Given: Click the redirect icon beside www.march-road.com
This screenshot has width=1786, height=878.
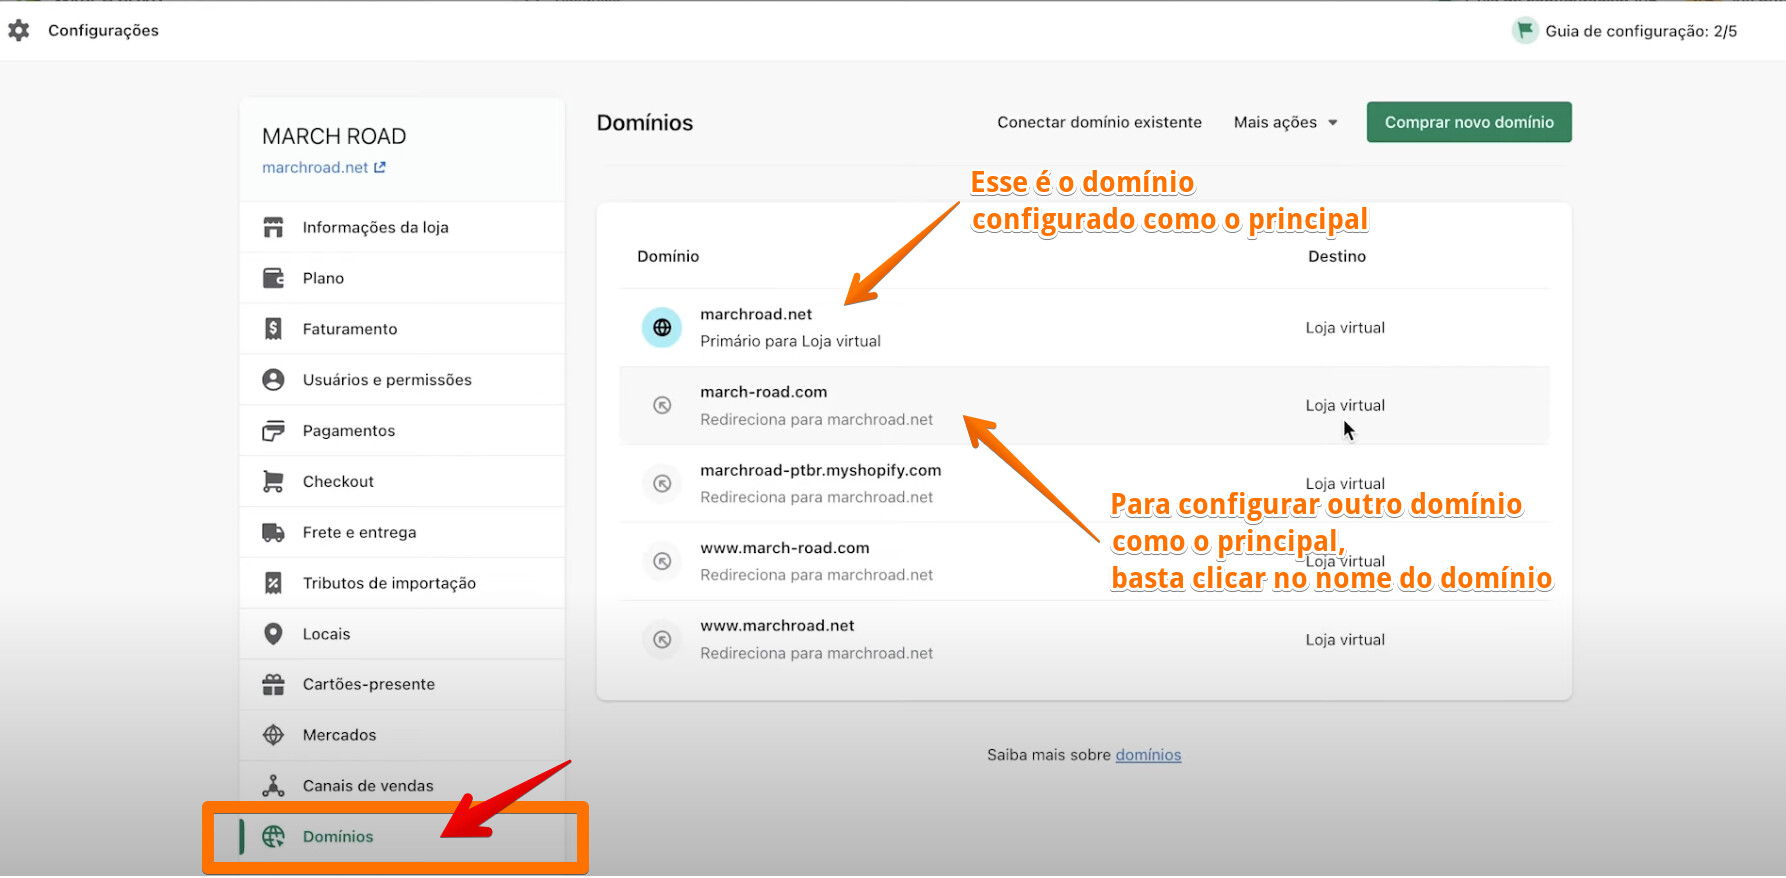Looking at the screenshot, I should 662,562.
